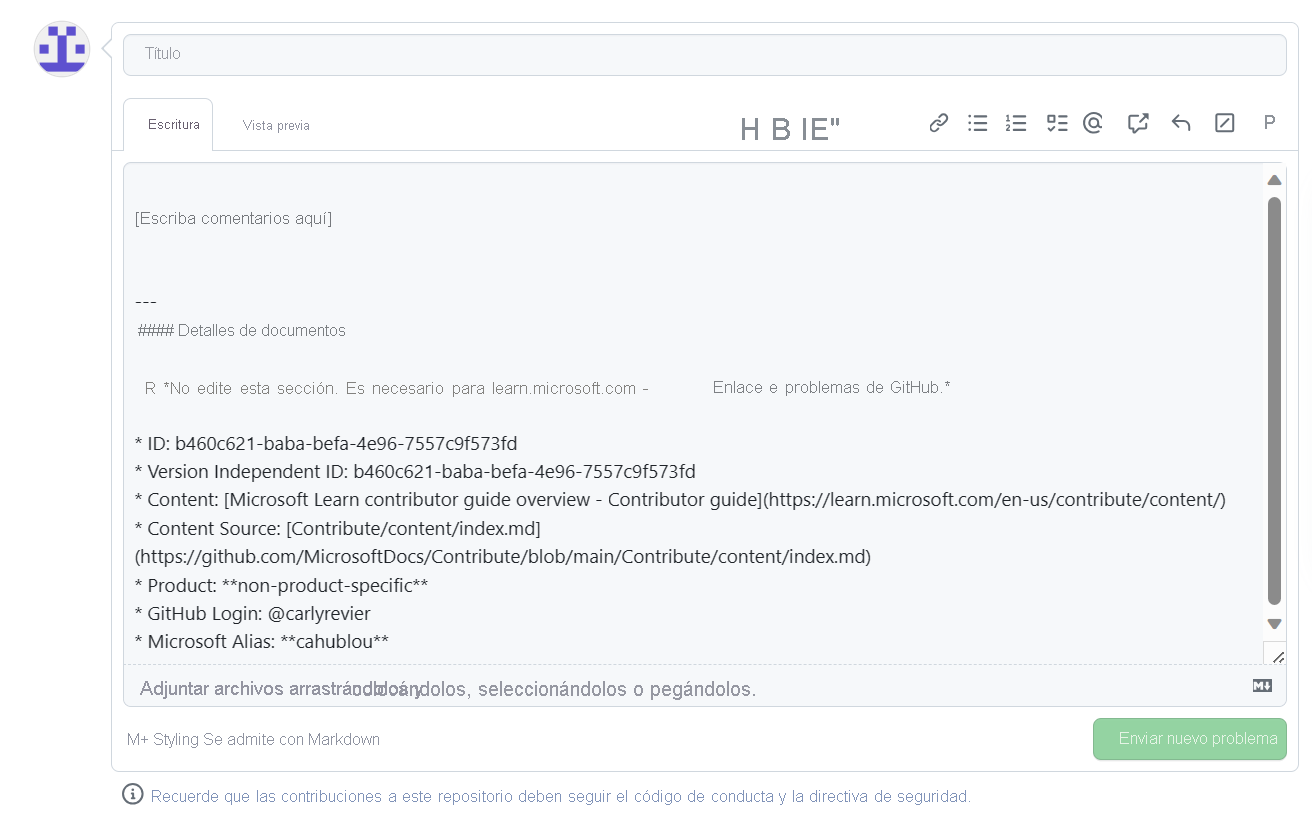Open the cross-reference speech bubble icon
The width and height of the screenshot is (1312, 817).
tap(1137, 122)
